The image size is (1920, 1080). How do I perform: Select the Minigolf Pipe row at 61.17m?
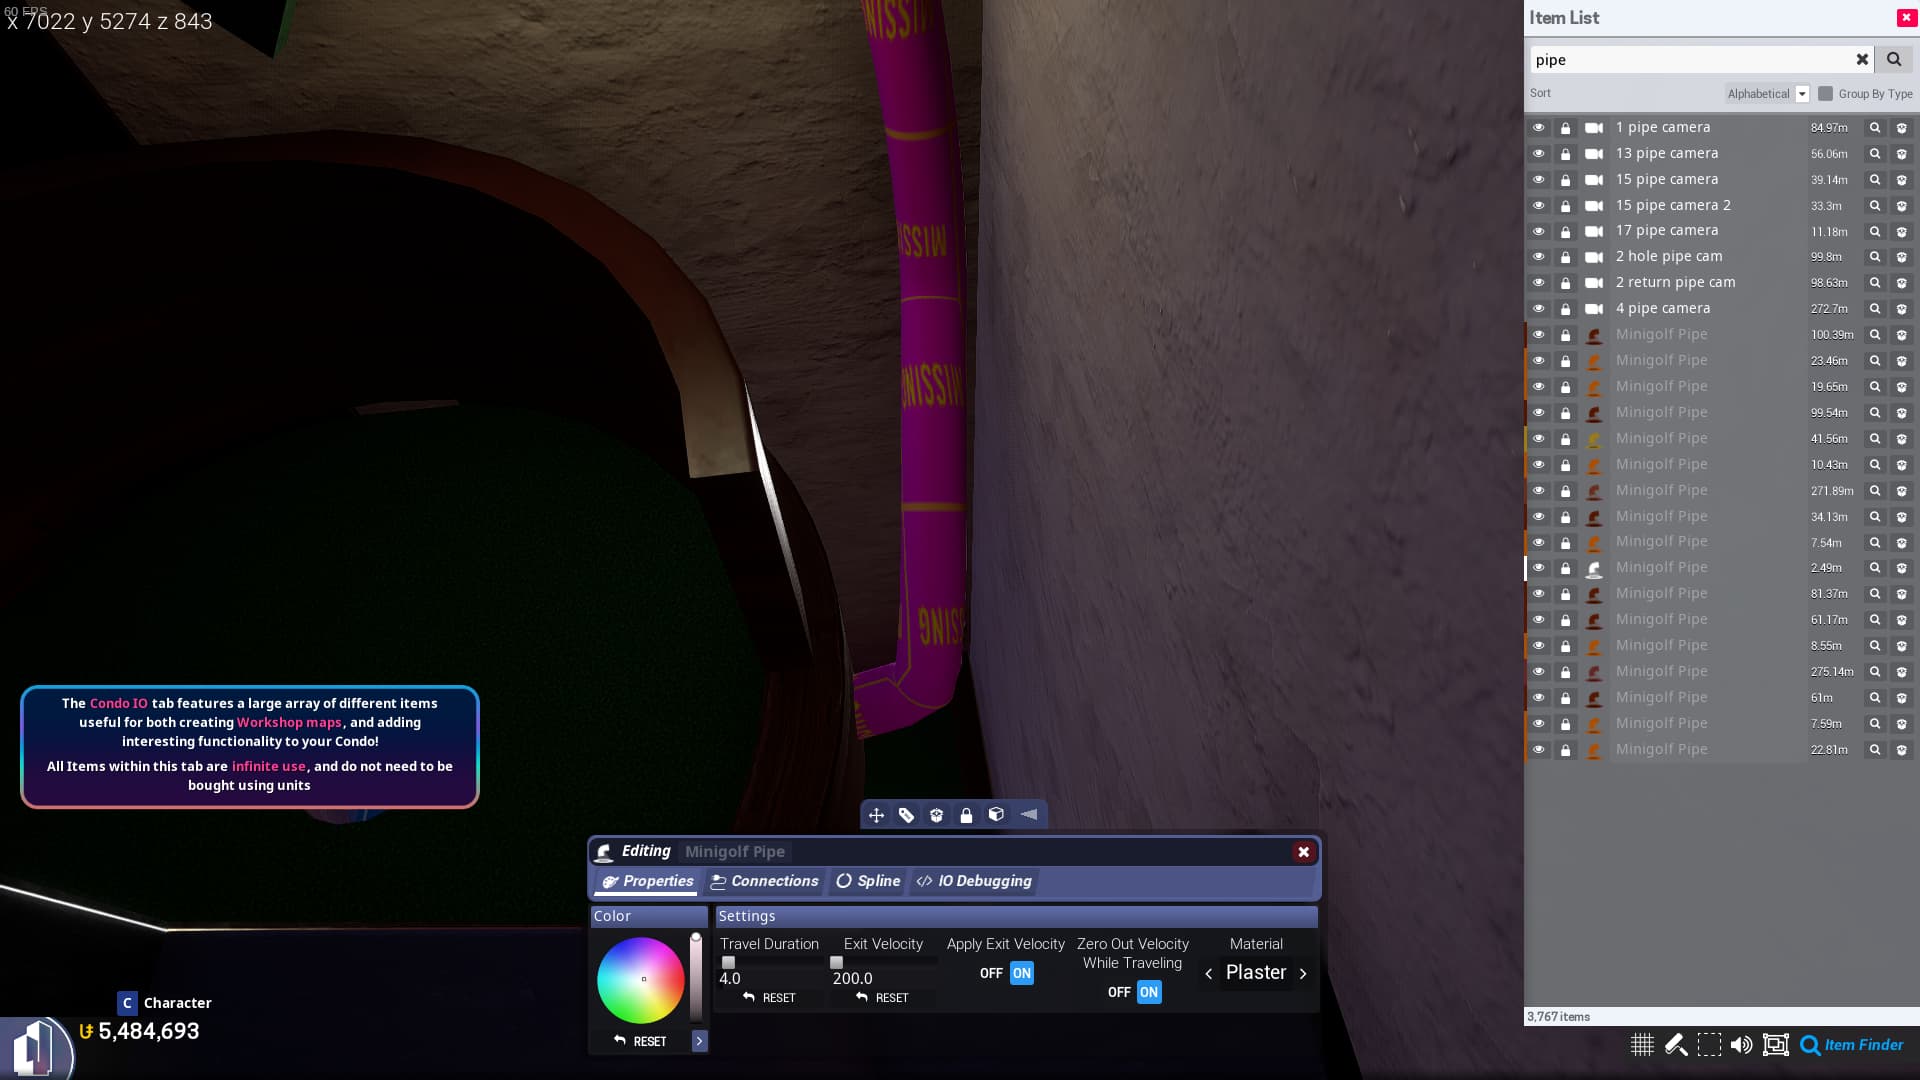tap(1720, 620)
